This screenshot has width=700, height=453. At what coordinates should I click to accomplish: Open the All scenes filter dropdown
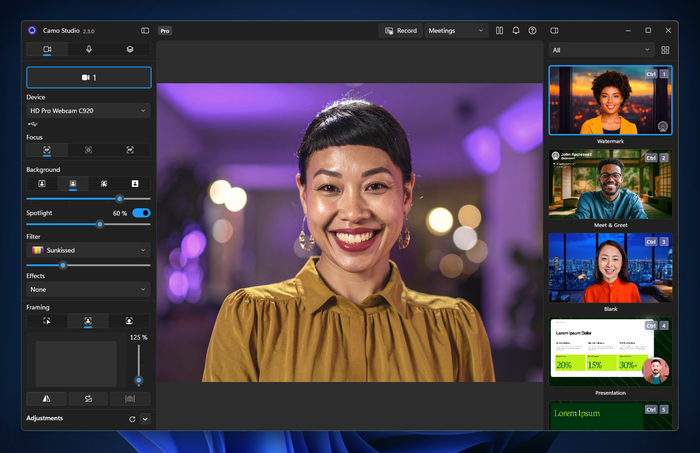601,50
